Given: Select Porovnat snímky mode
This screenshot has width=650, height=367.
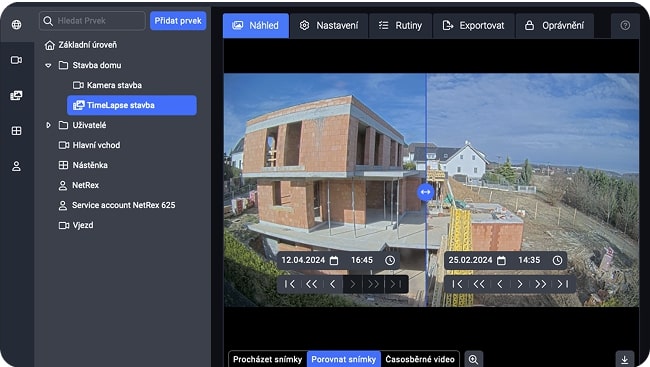Looking at the screenshot, I should pyautogui.click(x=344, y=359).
